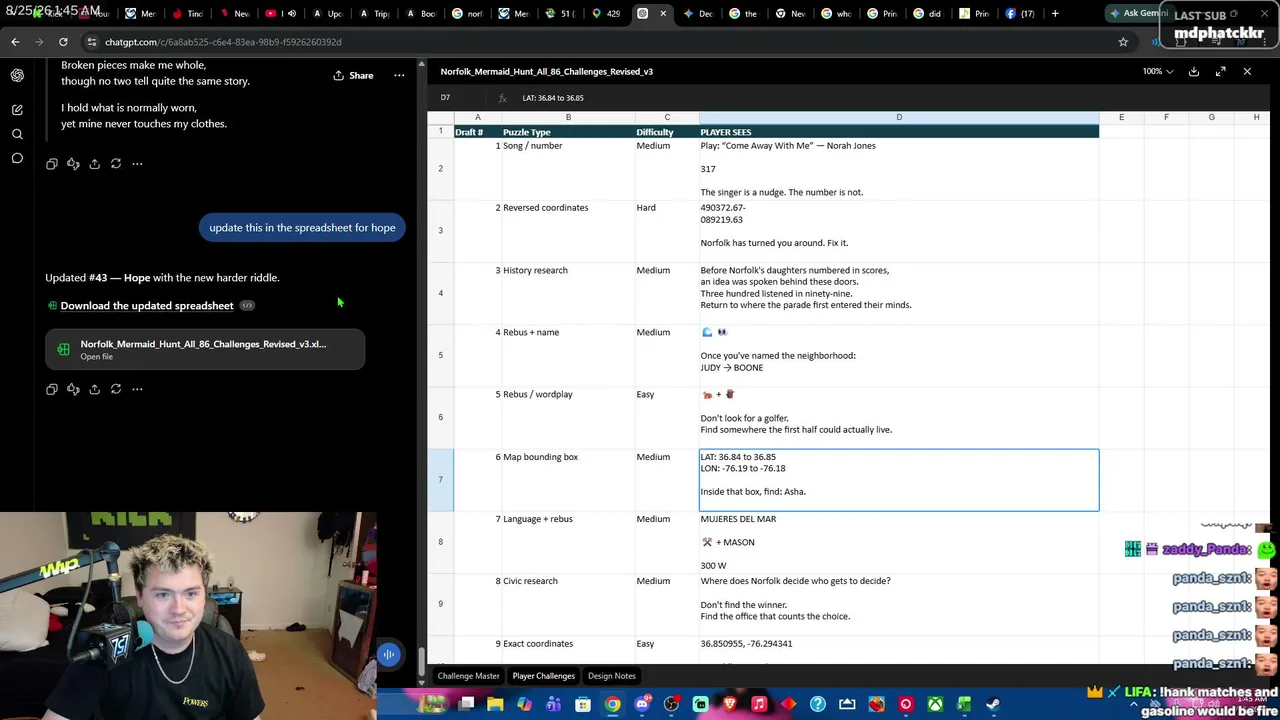Open search chats magnifier in sidebar
The image size is (1280, 720).
[17, 134]
